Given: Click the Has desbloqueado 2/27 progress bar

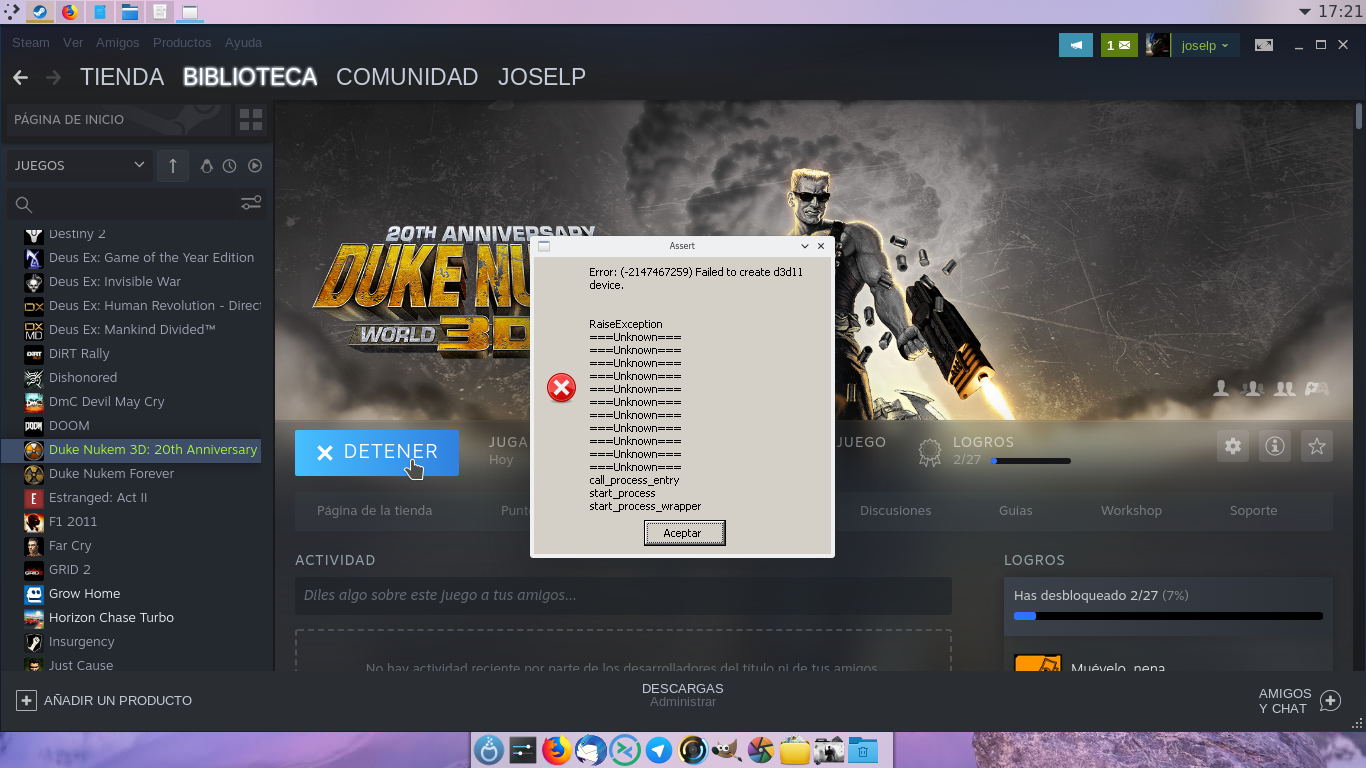Looking at the screenshot, I should [1168, 616].
